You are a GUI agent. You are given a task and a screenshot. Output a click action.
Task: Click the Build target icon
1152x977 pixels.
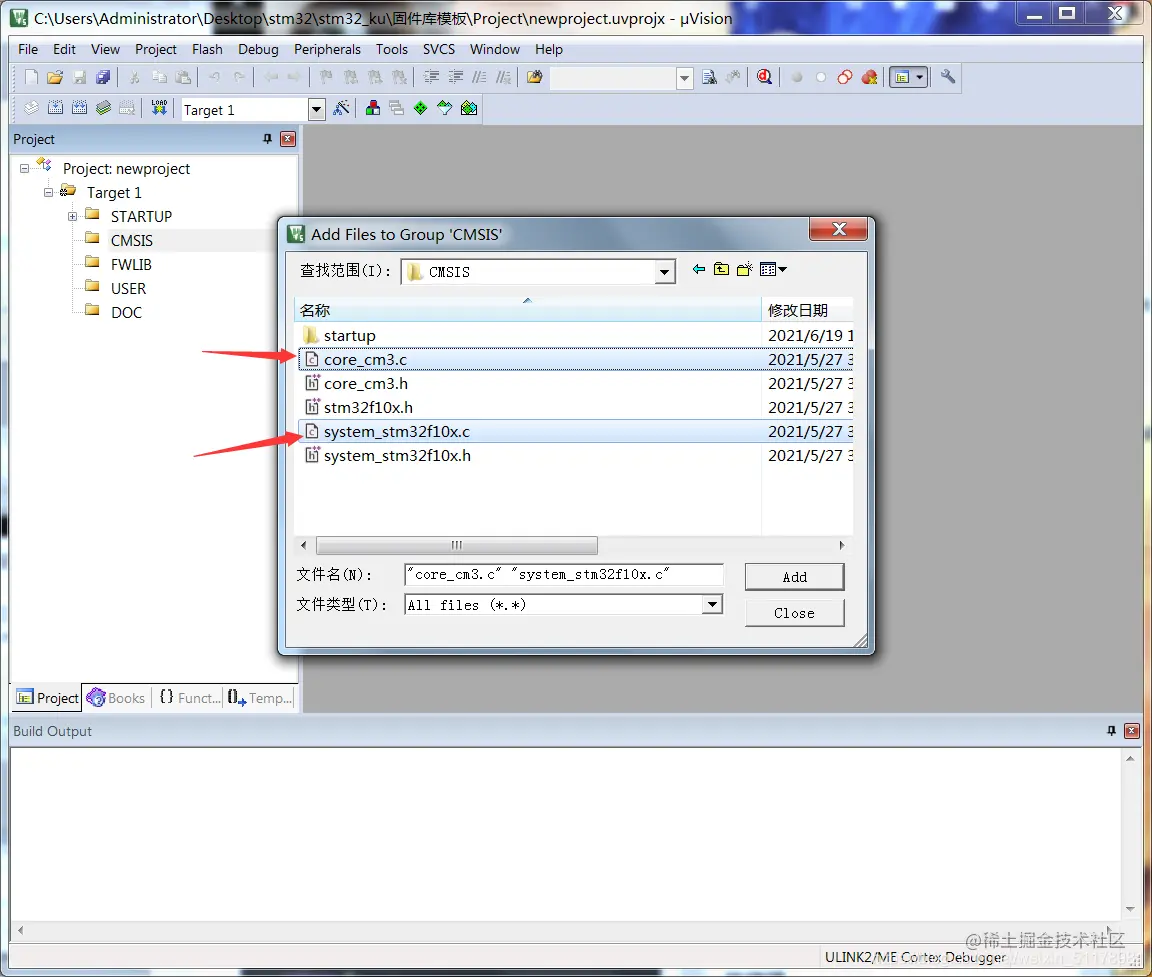coord(55,109)
